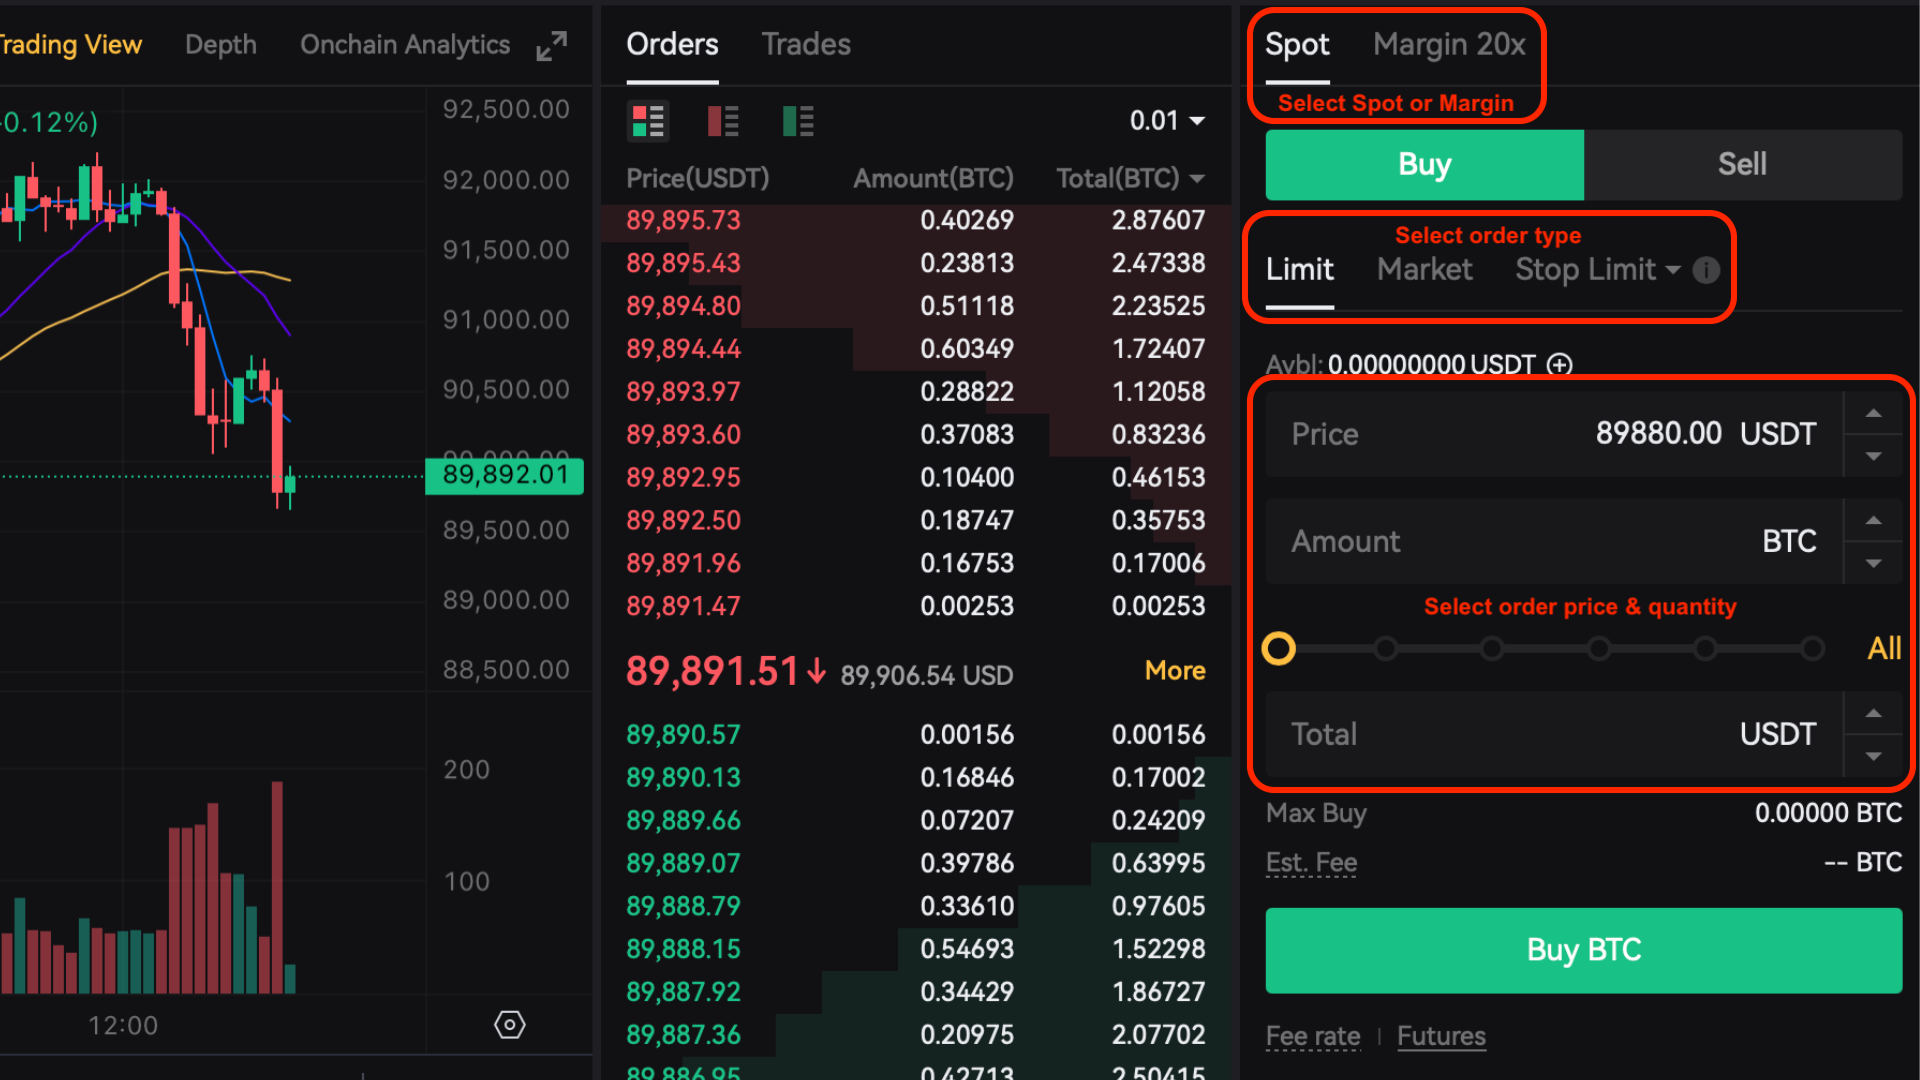Open the Onchain Analytics view
The width and height of the screenshot is (1920, 1080).
point(405,44)
